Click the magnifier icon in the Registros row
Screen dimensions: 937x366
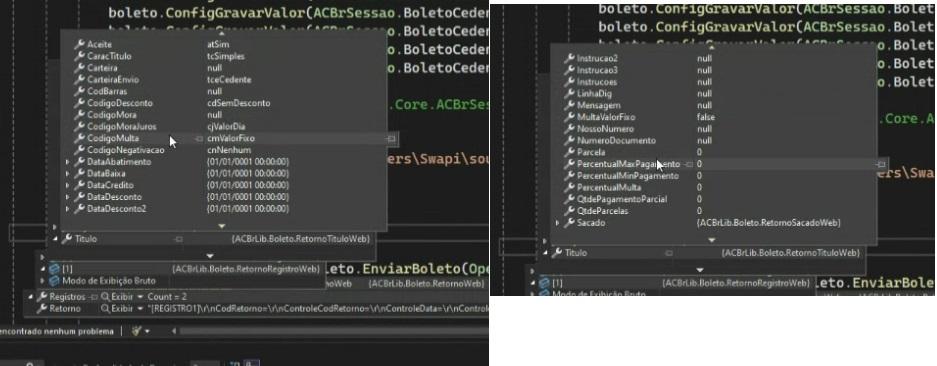(x=105, y=297)
